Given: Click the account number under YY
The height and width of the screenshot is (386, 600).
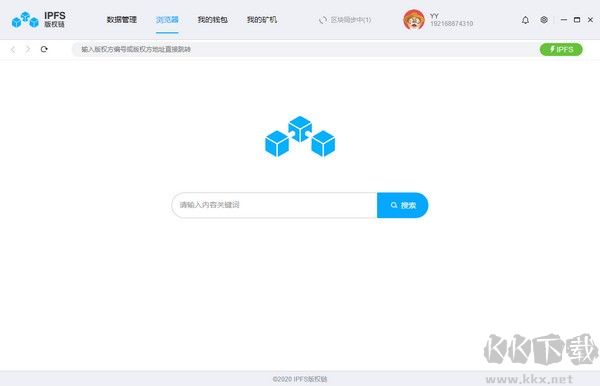Looking at the screenshot, I should pyautogui.click(x=452, y=24).
